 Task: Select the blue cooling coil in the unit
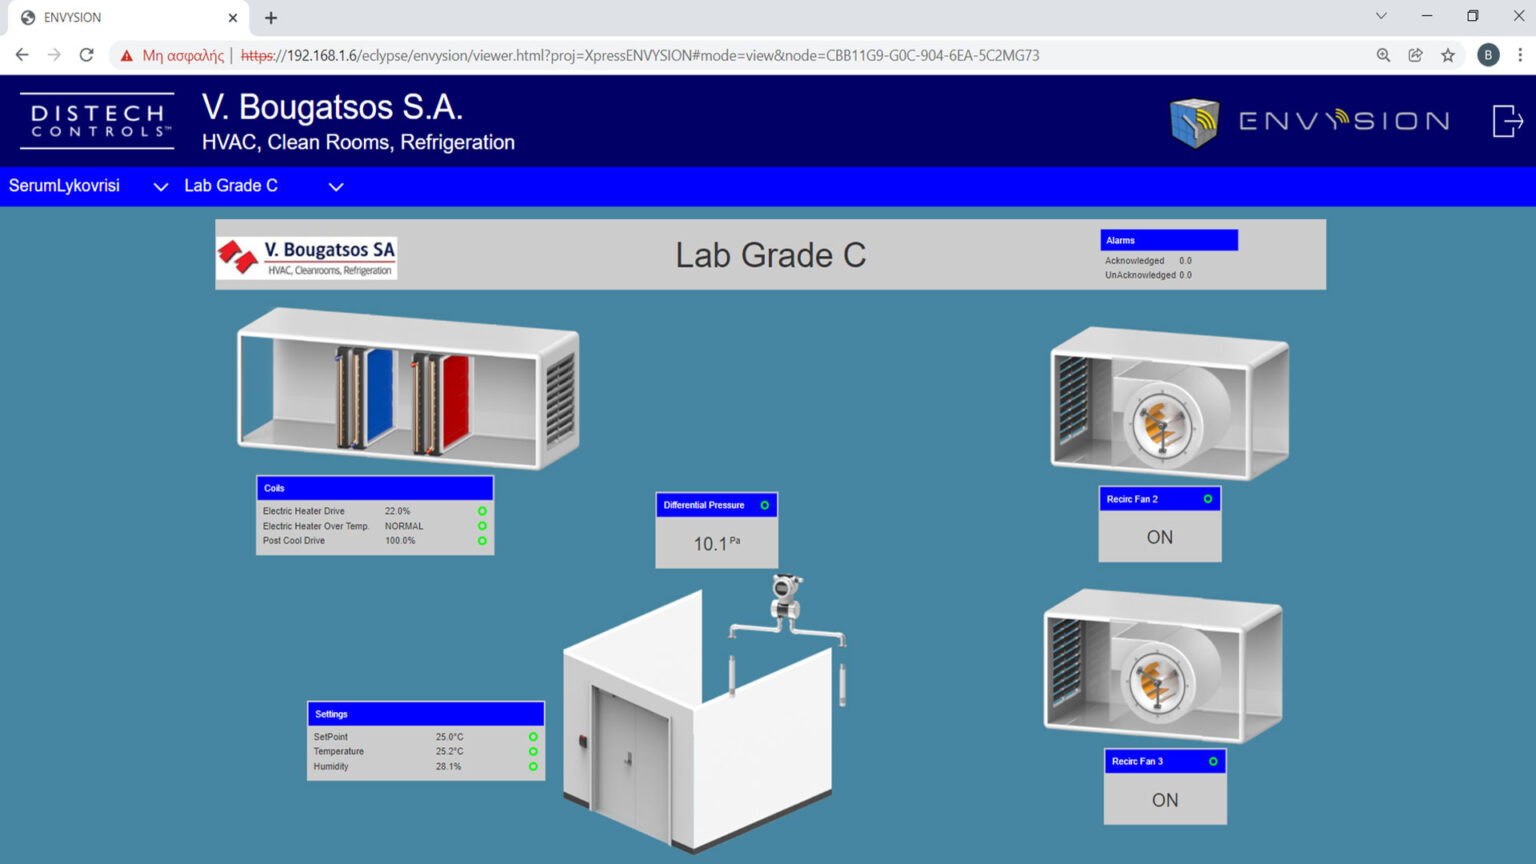click(x=379, y=396)
